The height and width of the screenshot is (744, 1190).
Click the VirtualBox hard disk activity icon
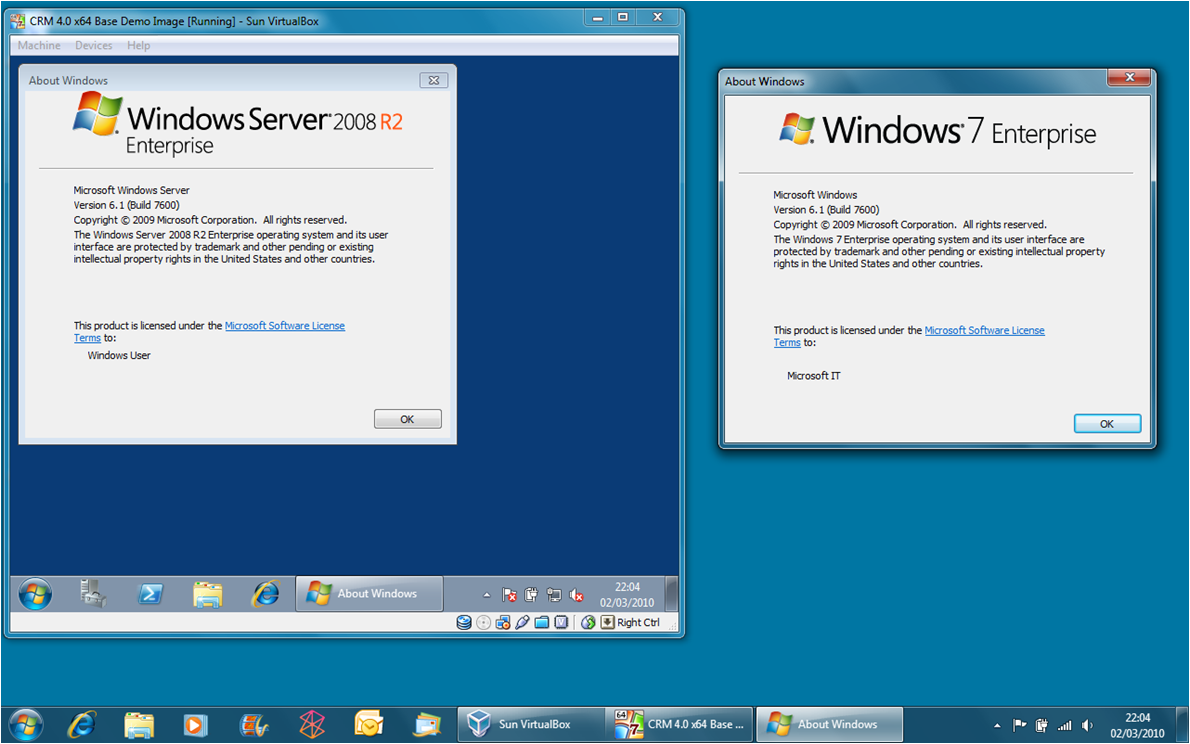coord(464,622)
